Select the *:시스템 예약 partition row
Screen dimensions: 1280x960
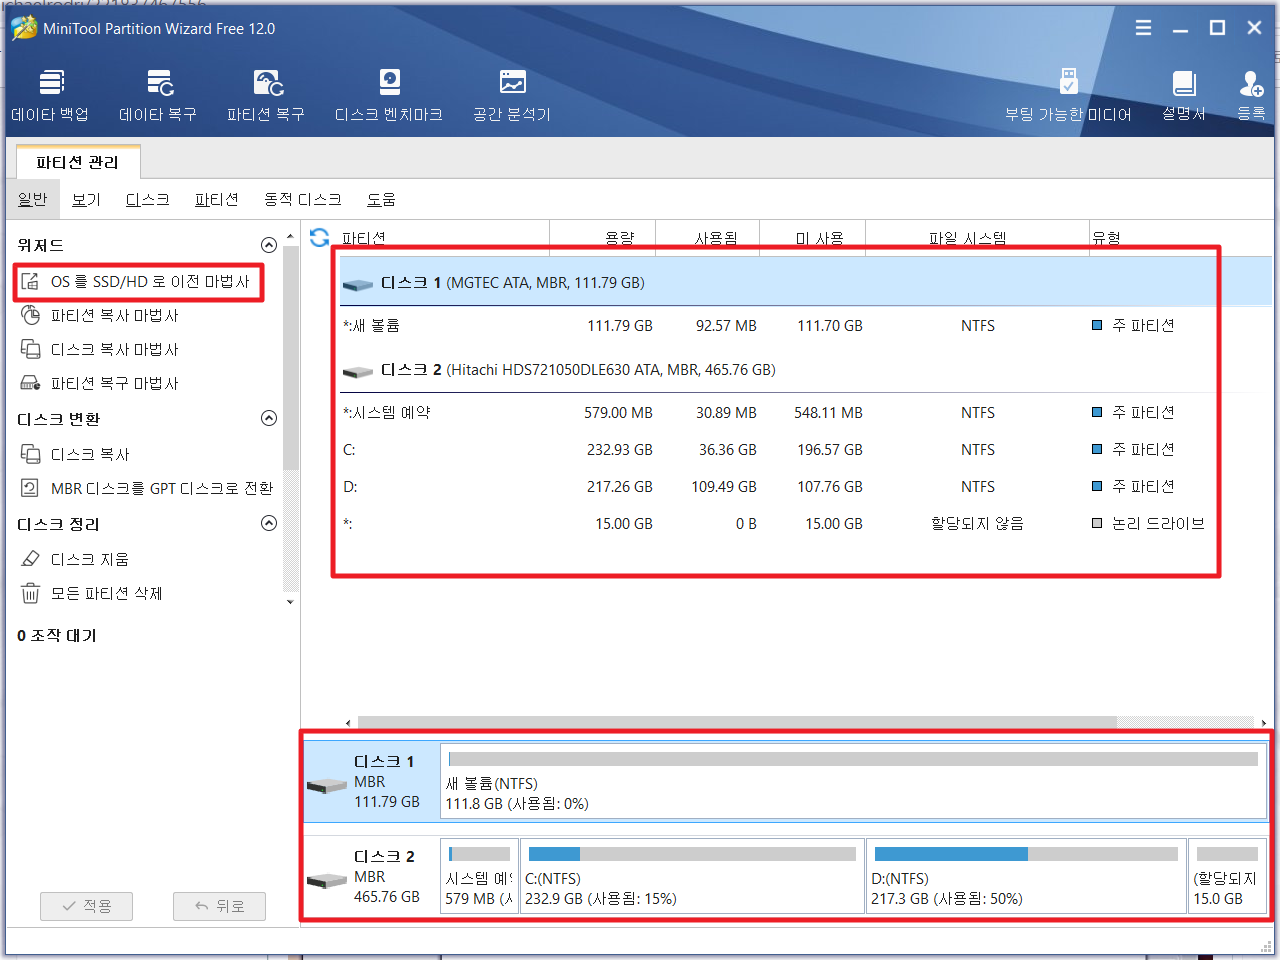coord(805,413)
